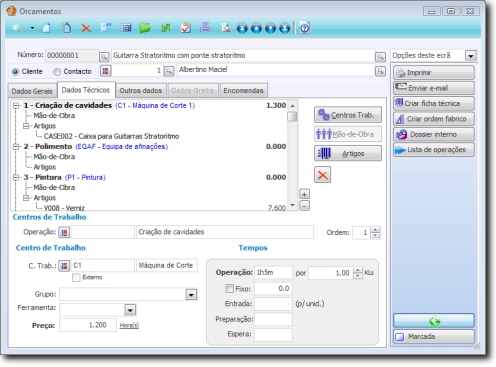Collapse the 3 - Pintura node

(16, 177)
